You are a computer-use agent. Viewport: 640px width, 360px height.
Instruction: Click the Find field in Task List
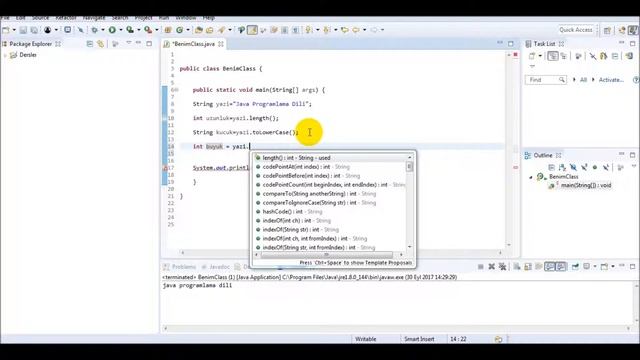coord(545,80)
